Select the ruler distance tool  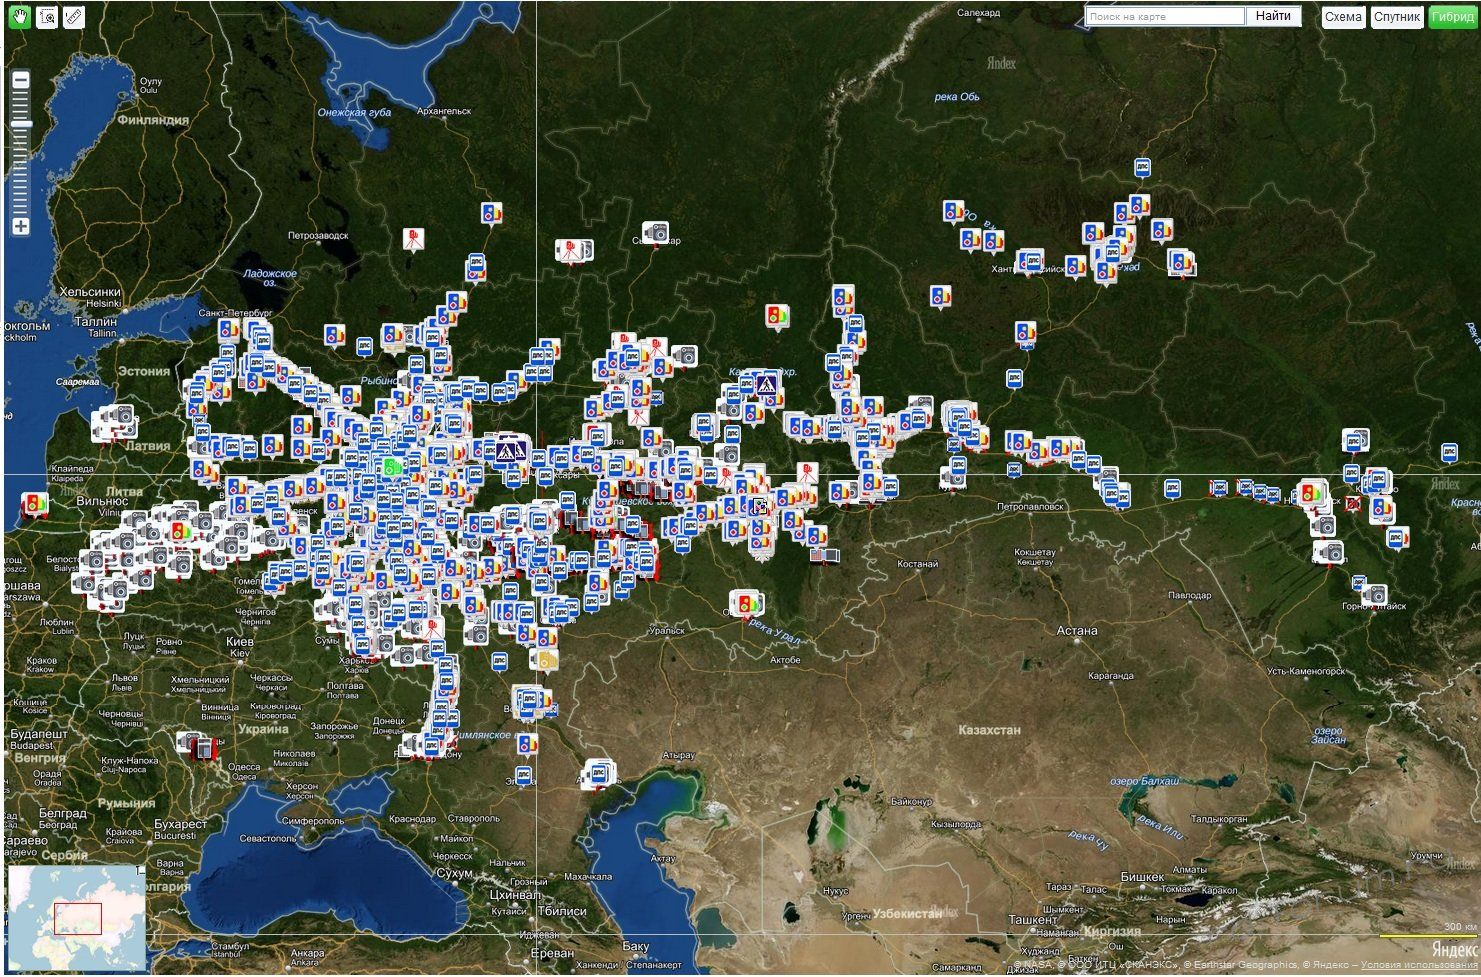coord(74,17)
